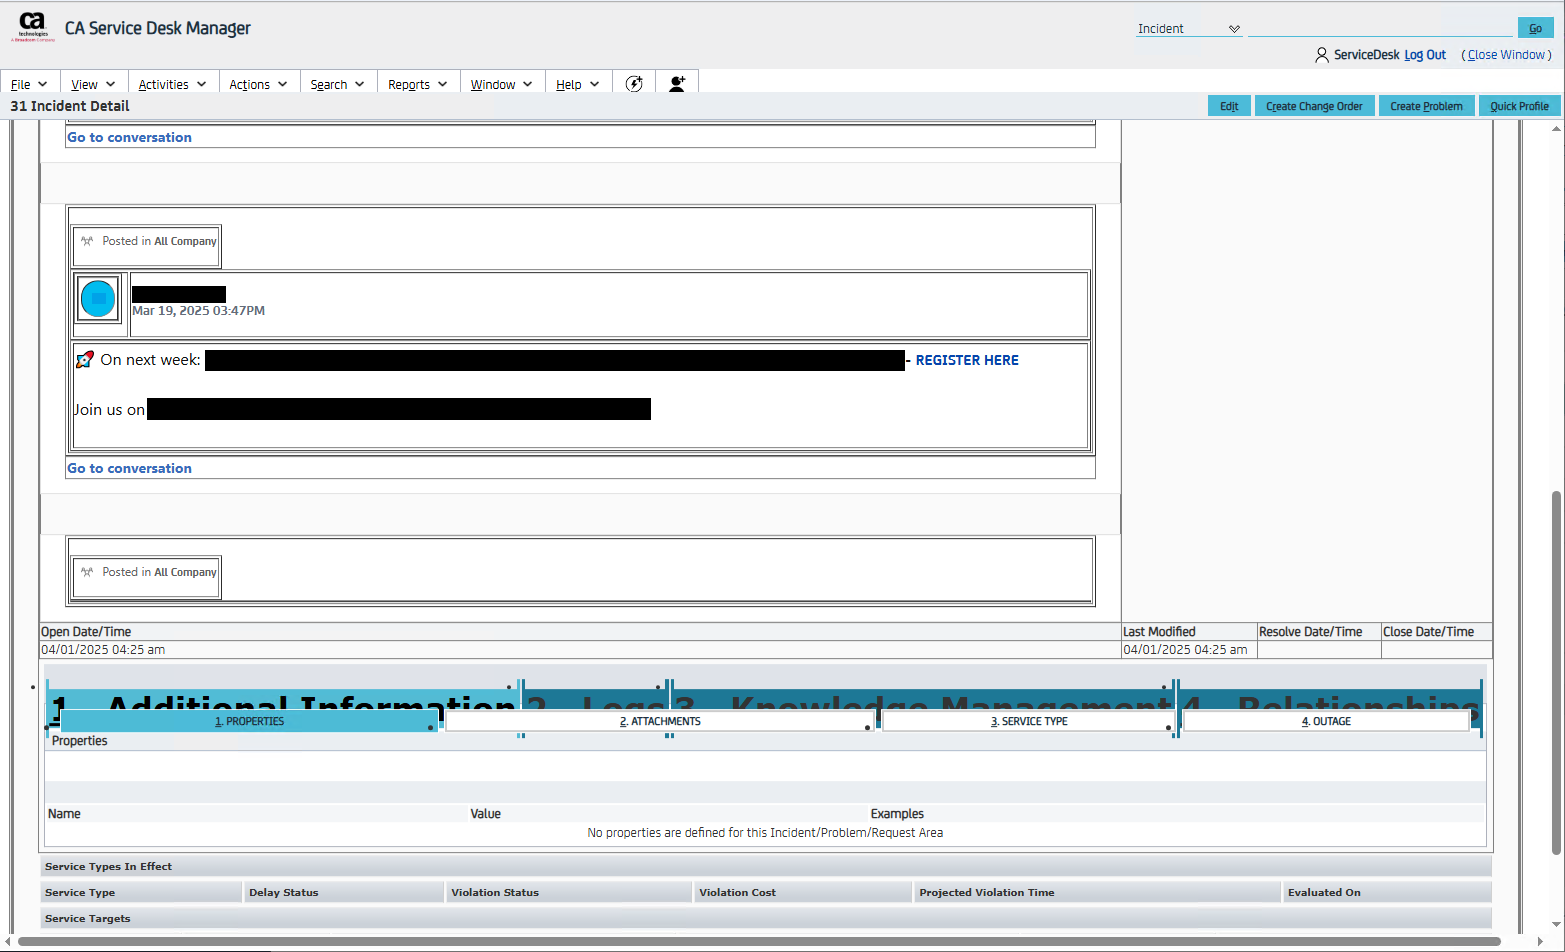This screenshot has width=1565, height=952.
Task: Click the add-person icon in the menu bar
Action: 677,84
